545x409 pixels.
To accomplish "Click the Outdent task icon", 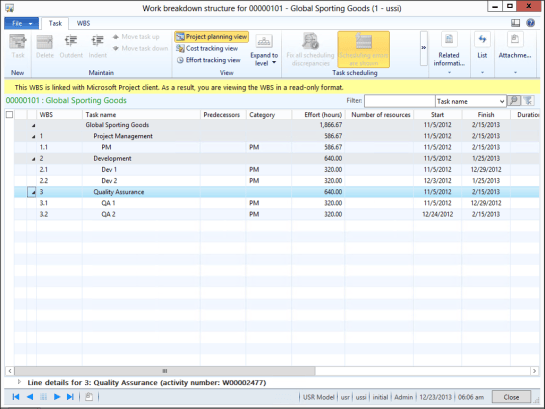I will click(x=71, y=46).
